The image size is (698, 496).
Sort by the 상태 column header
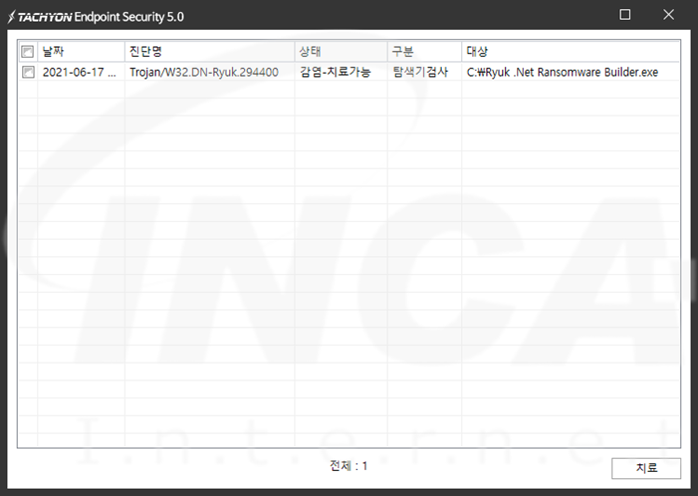pyautogui.click(x=341, y=52)
